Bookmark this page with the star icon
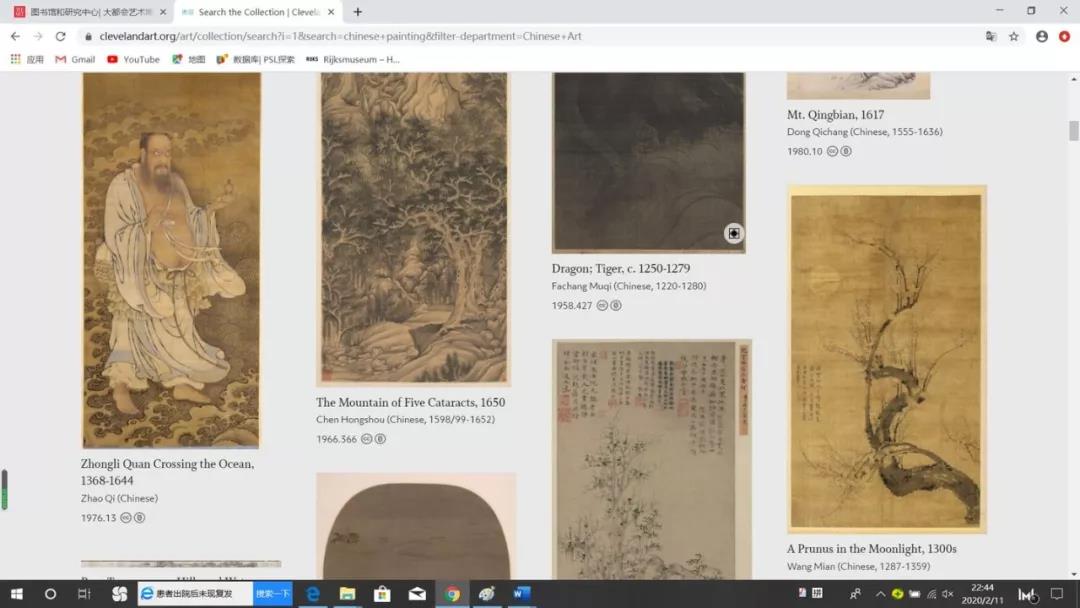 [1013, 36]
